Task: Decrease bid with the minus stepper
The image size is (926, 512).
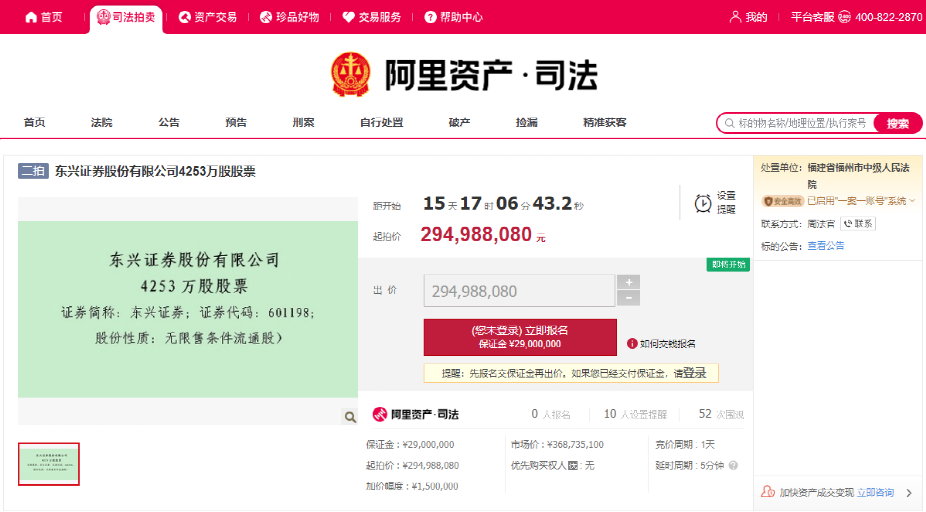Action: [x=628, y=298]
